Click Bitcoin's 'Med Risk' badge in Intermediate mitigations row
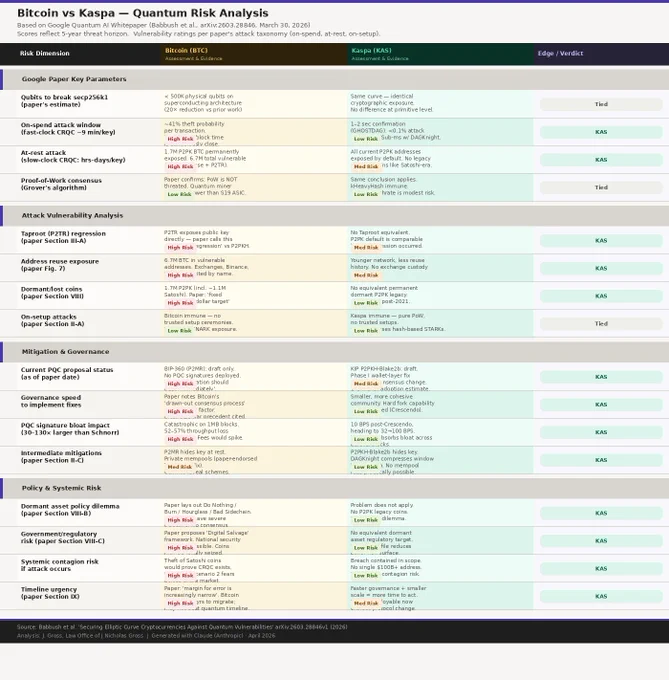This screenshot has height=680, width=669. point(179,467)
